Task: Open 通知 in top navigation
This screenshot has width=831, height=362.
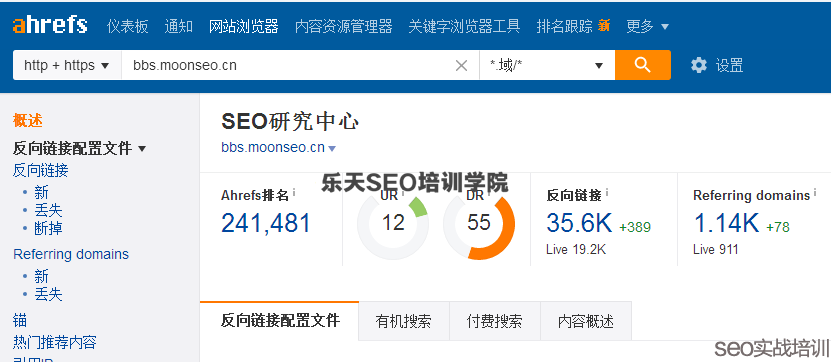Action: pos(179,26)
